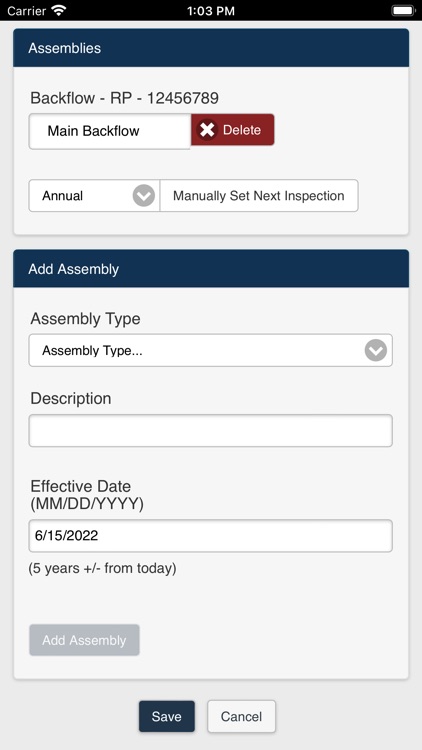Expand the Assembly Type dropdown
The image size is (422, 750).
(211, 351)
